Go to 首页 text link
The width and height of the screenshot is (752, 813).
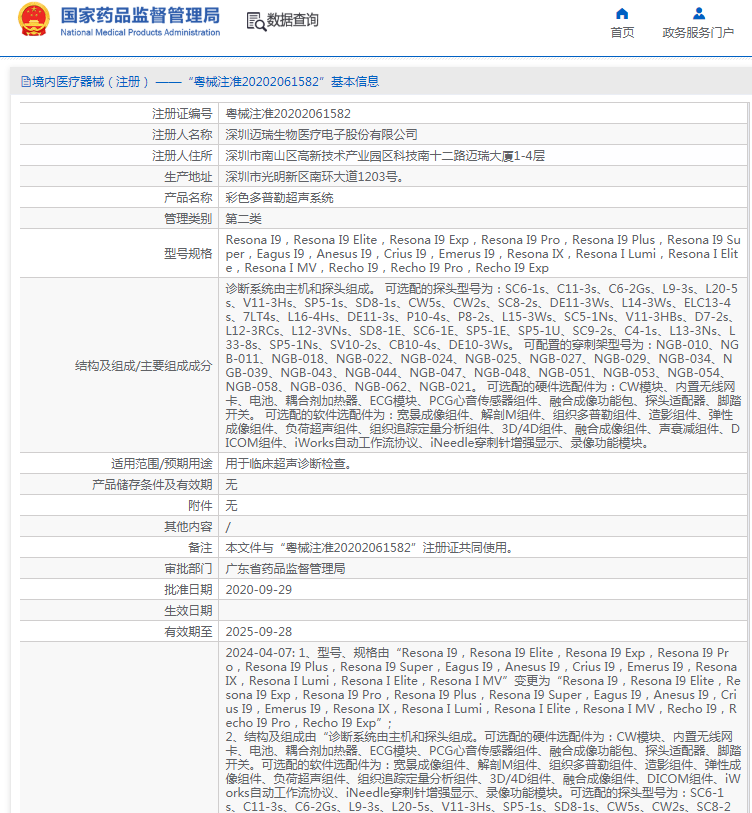(622, 33)
